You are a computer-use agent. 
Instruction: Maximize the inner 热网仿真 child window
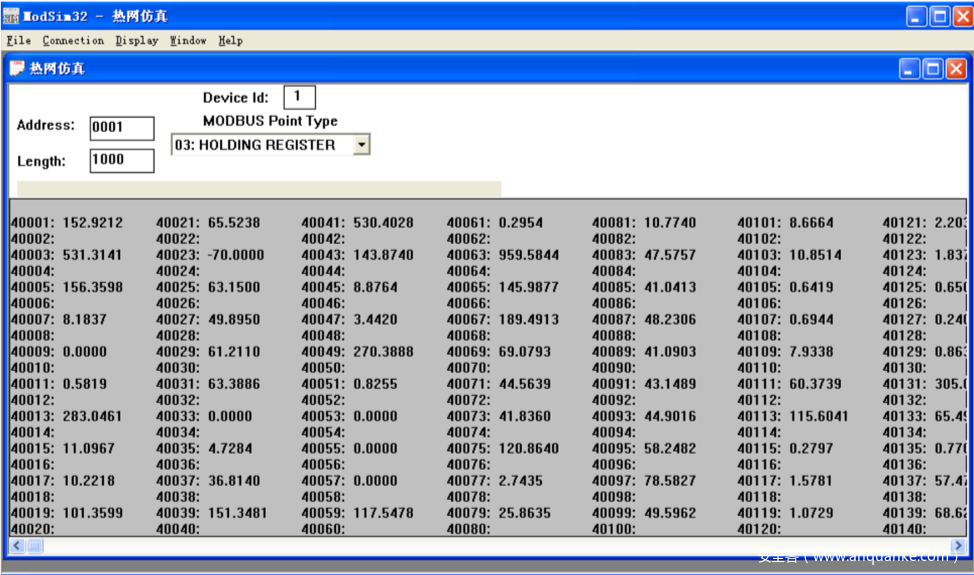coord(932,68)
